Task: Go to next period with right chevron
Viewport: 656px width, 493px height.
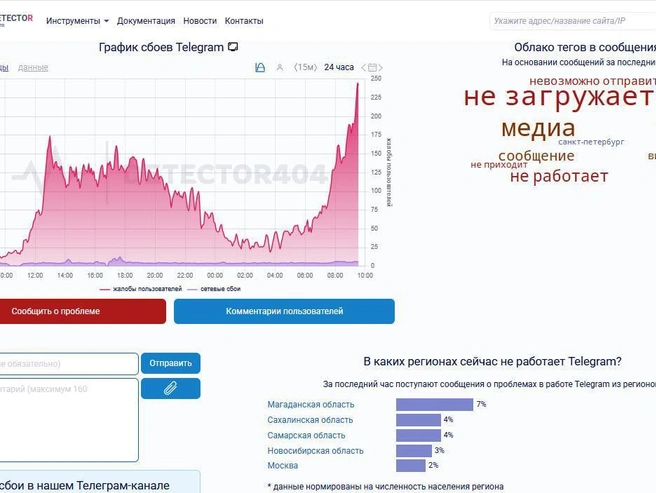Action: 380,67
